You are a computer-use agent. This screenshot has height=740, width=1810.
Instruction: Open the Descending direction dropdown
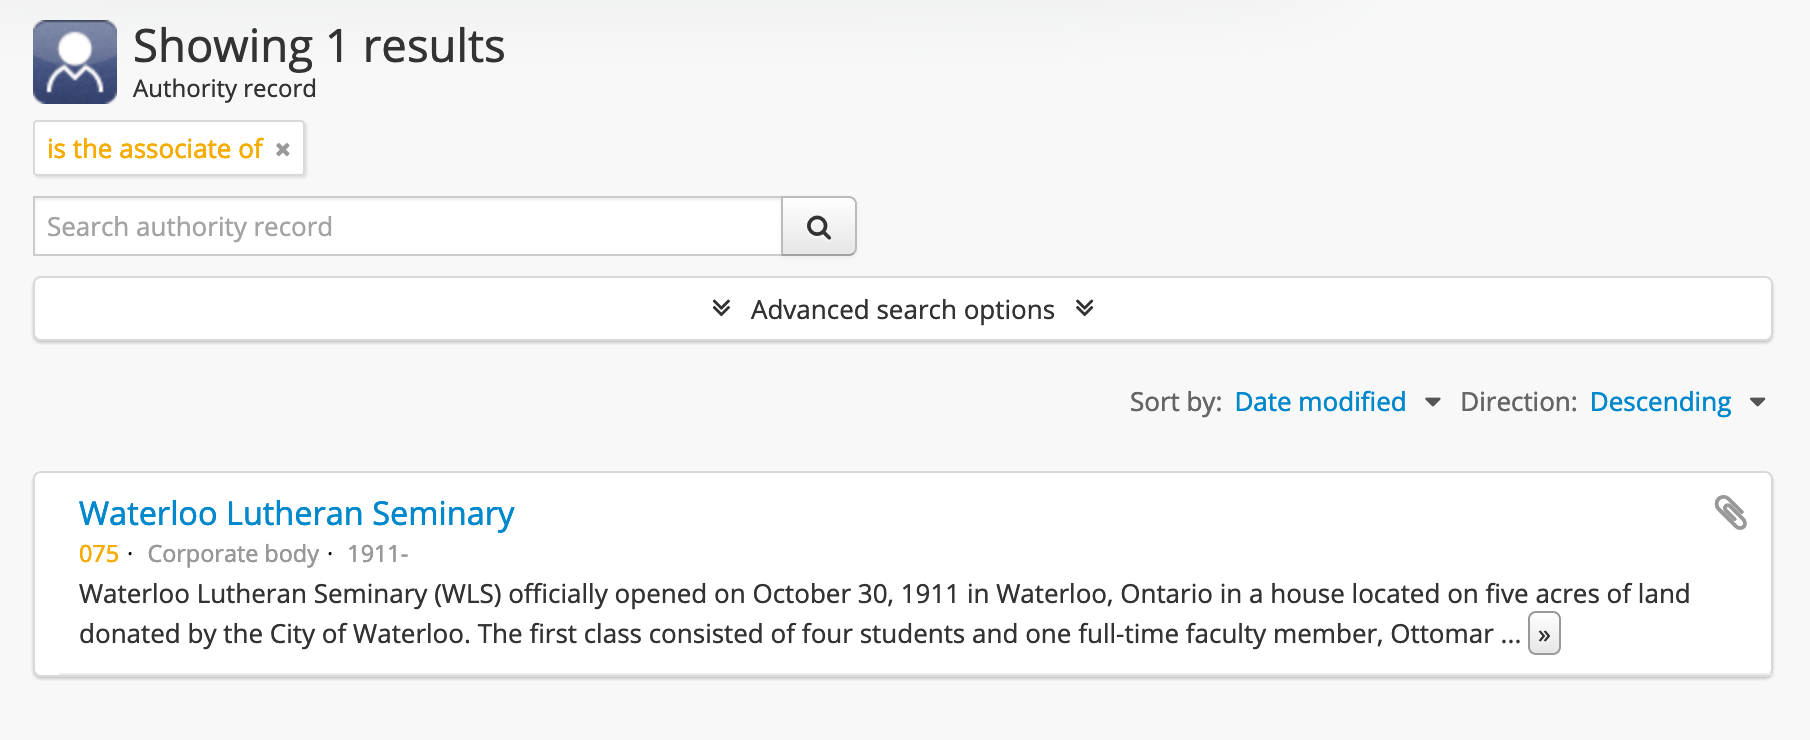coord(1660,402)
